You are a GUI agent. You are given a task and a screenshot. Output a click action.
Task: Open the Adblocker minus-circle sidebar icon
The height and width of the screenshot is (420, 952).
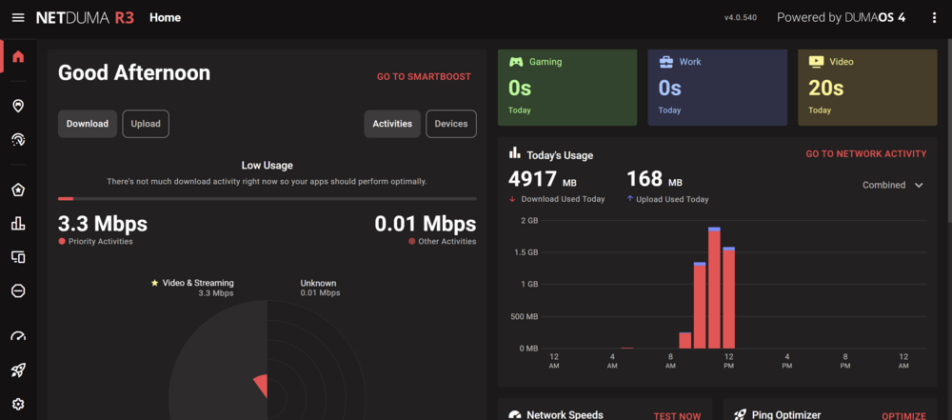pyautogui.click(x=18, y=291)
